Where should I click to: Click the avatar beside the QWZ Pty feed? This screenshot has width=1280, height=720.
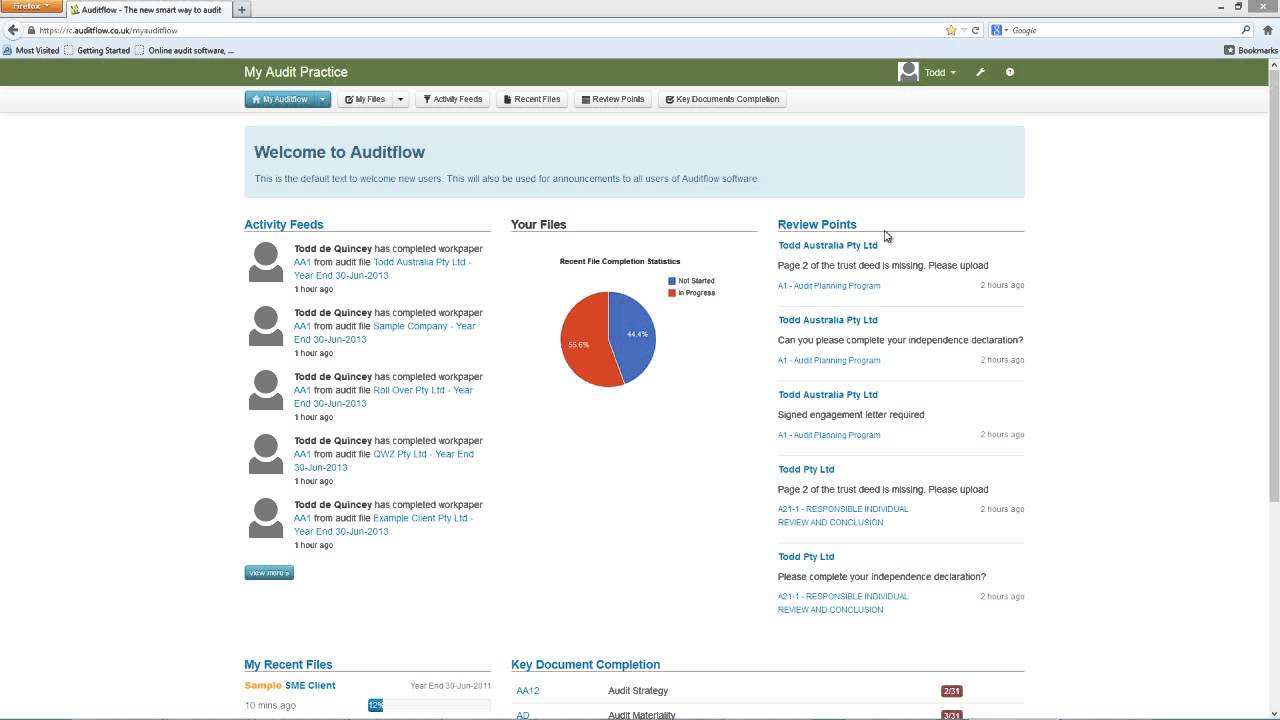(x=266, y=454)
